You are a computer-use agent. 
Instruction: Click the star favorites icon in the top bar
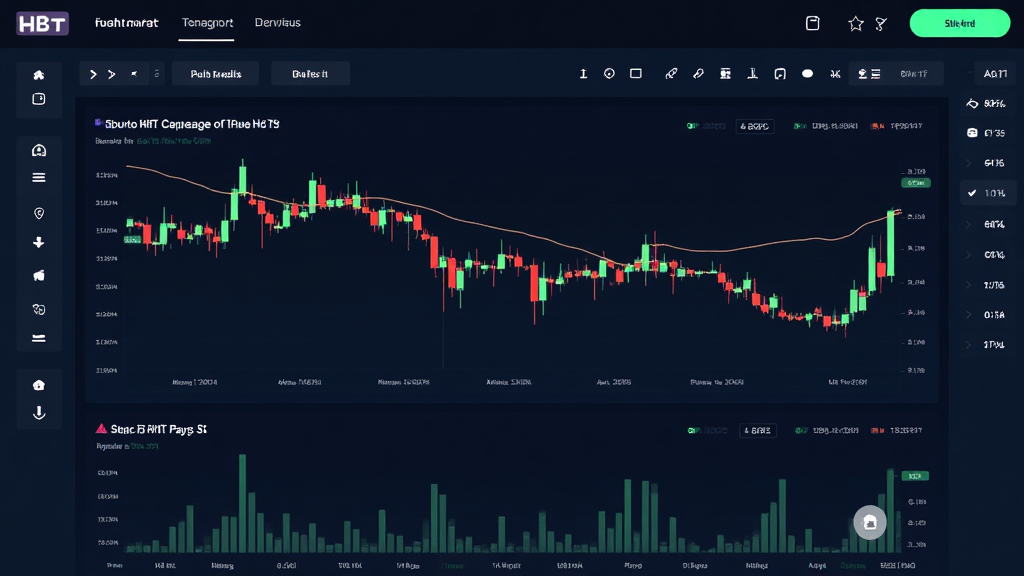point(855,22)
